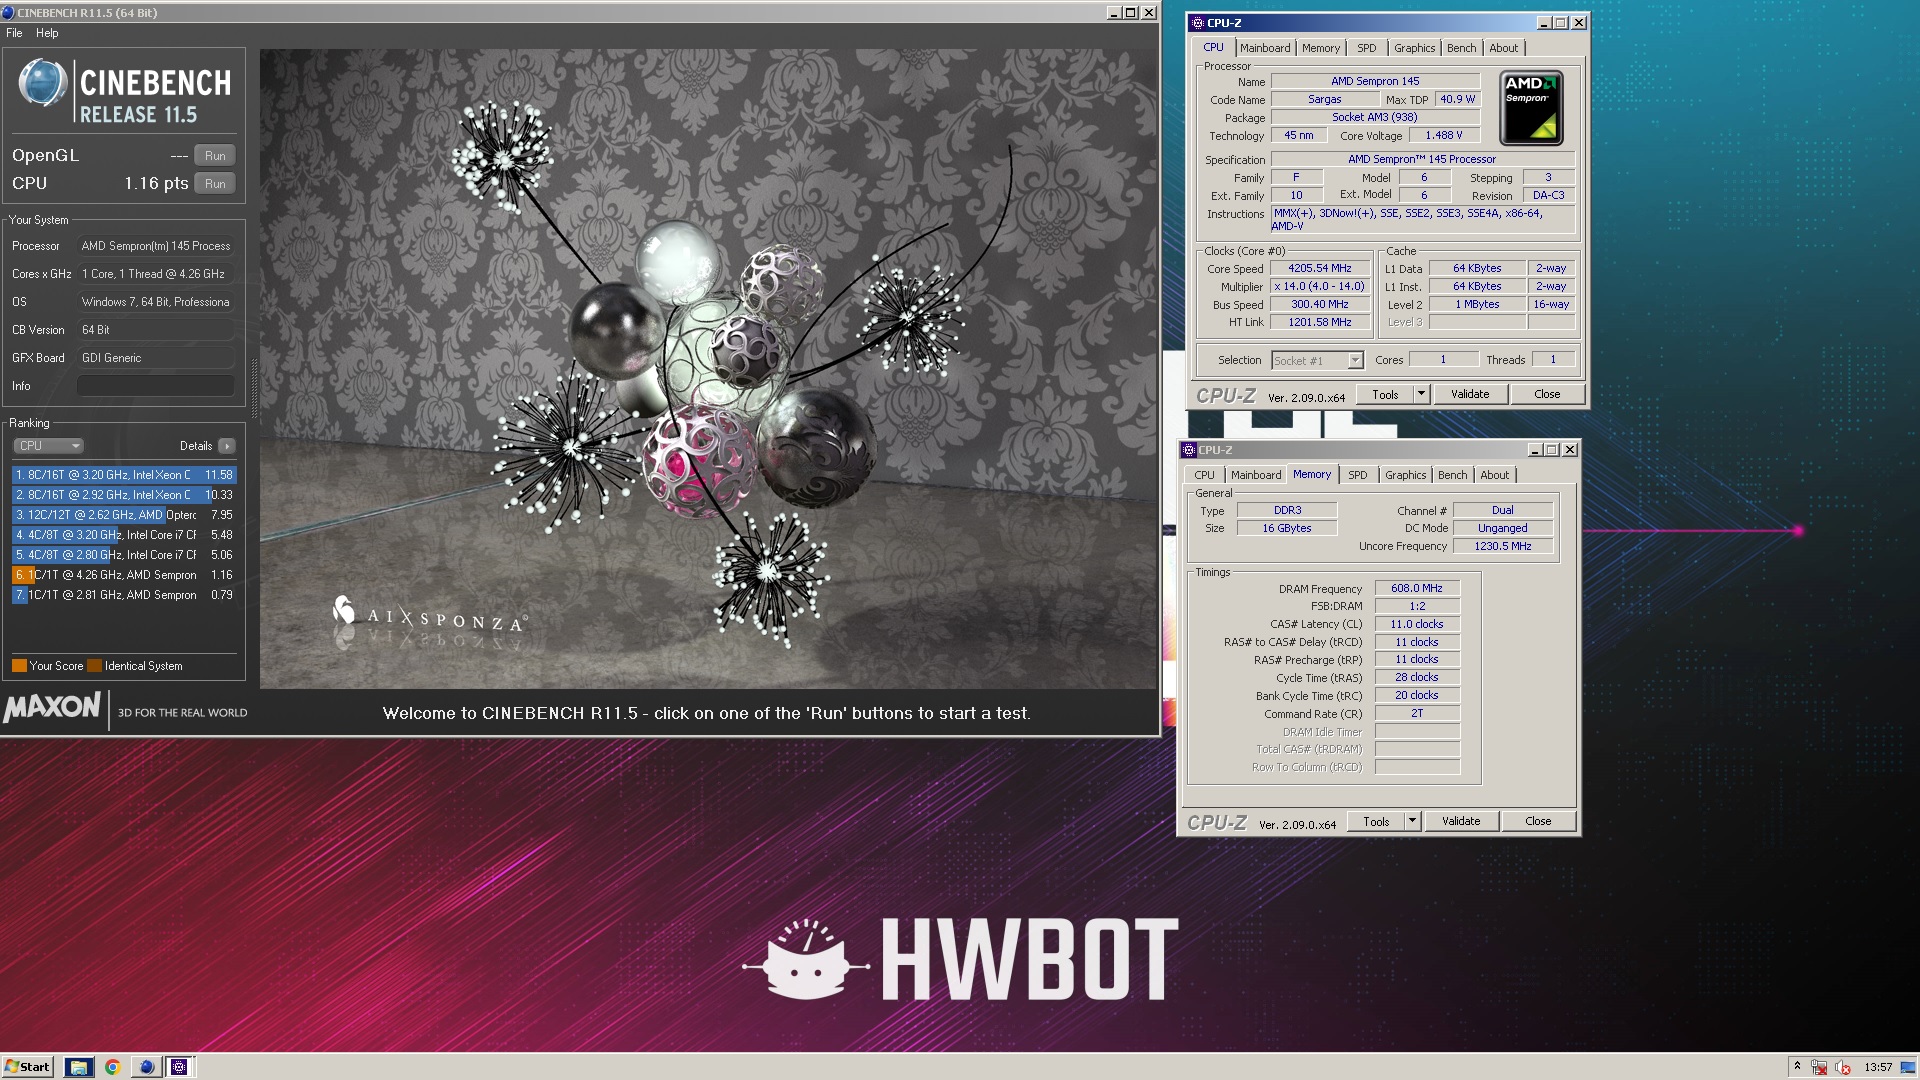Viewport: 1920px width, 1080px height.
Task: Click the Cinebench title bar app icon
Action: tap(9, 13)
